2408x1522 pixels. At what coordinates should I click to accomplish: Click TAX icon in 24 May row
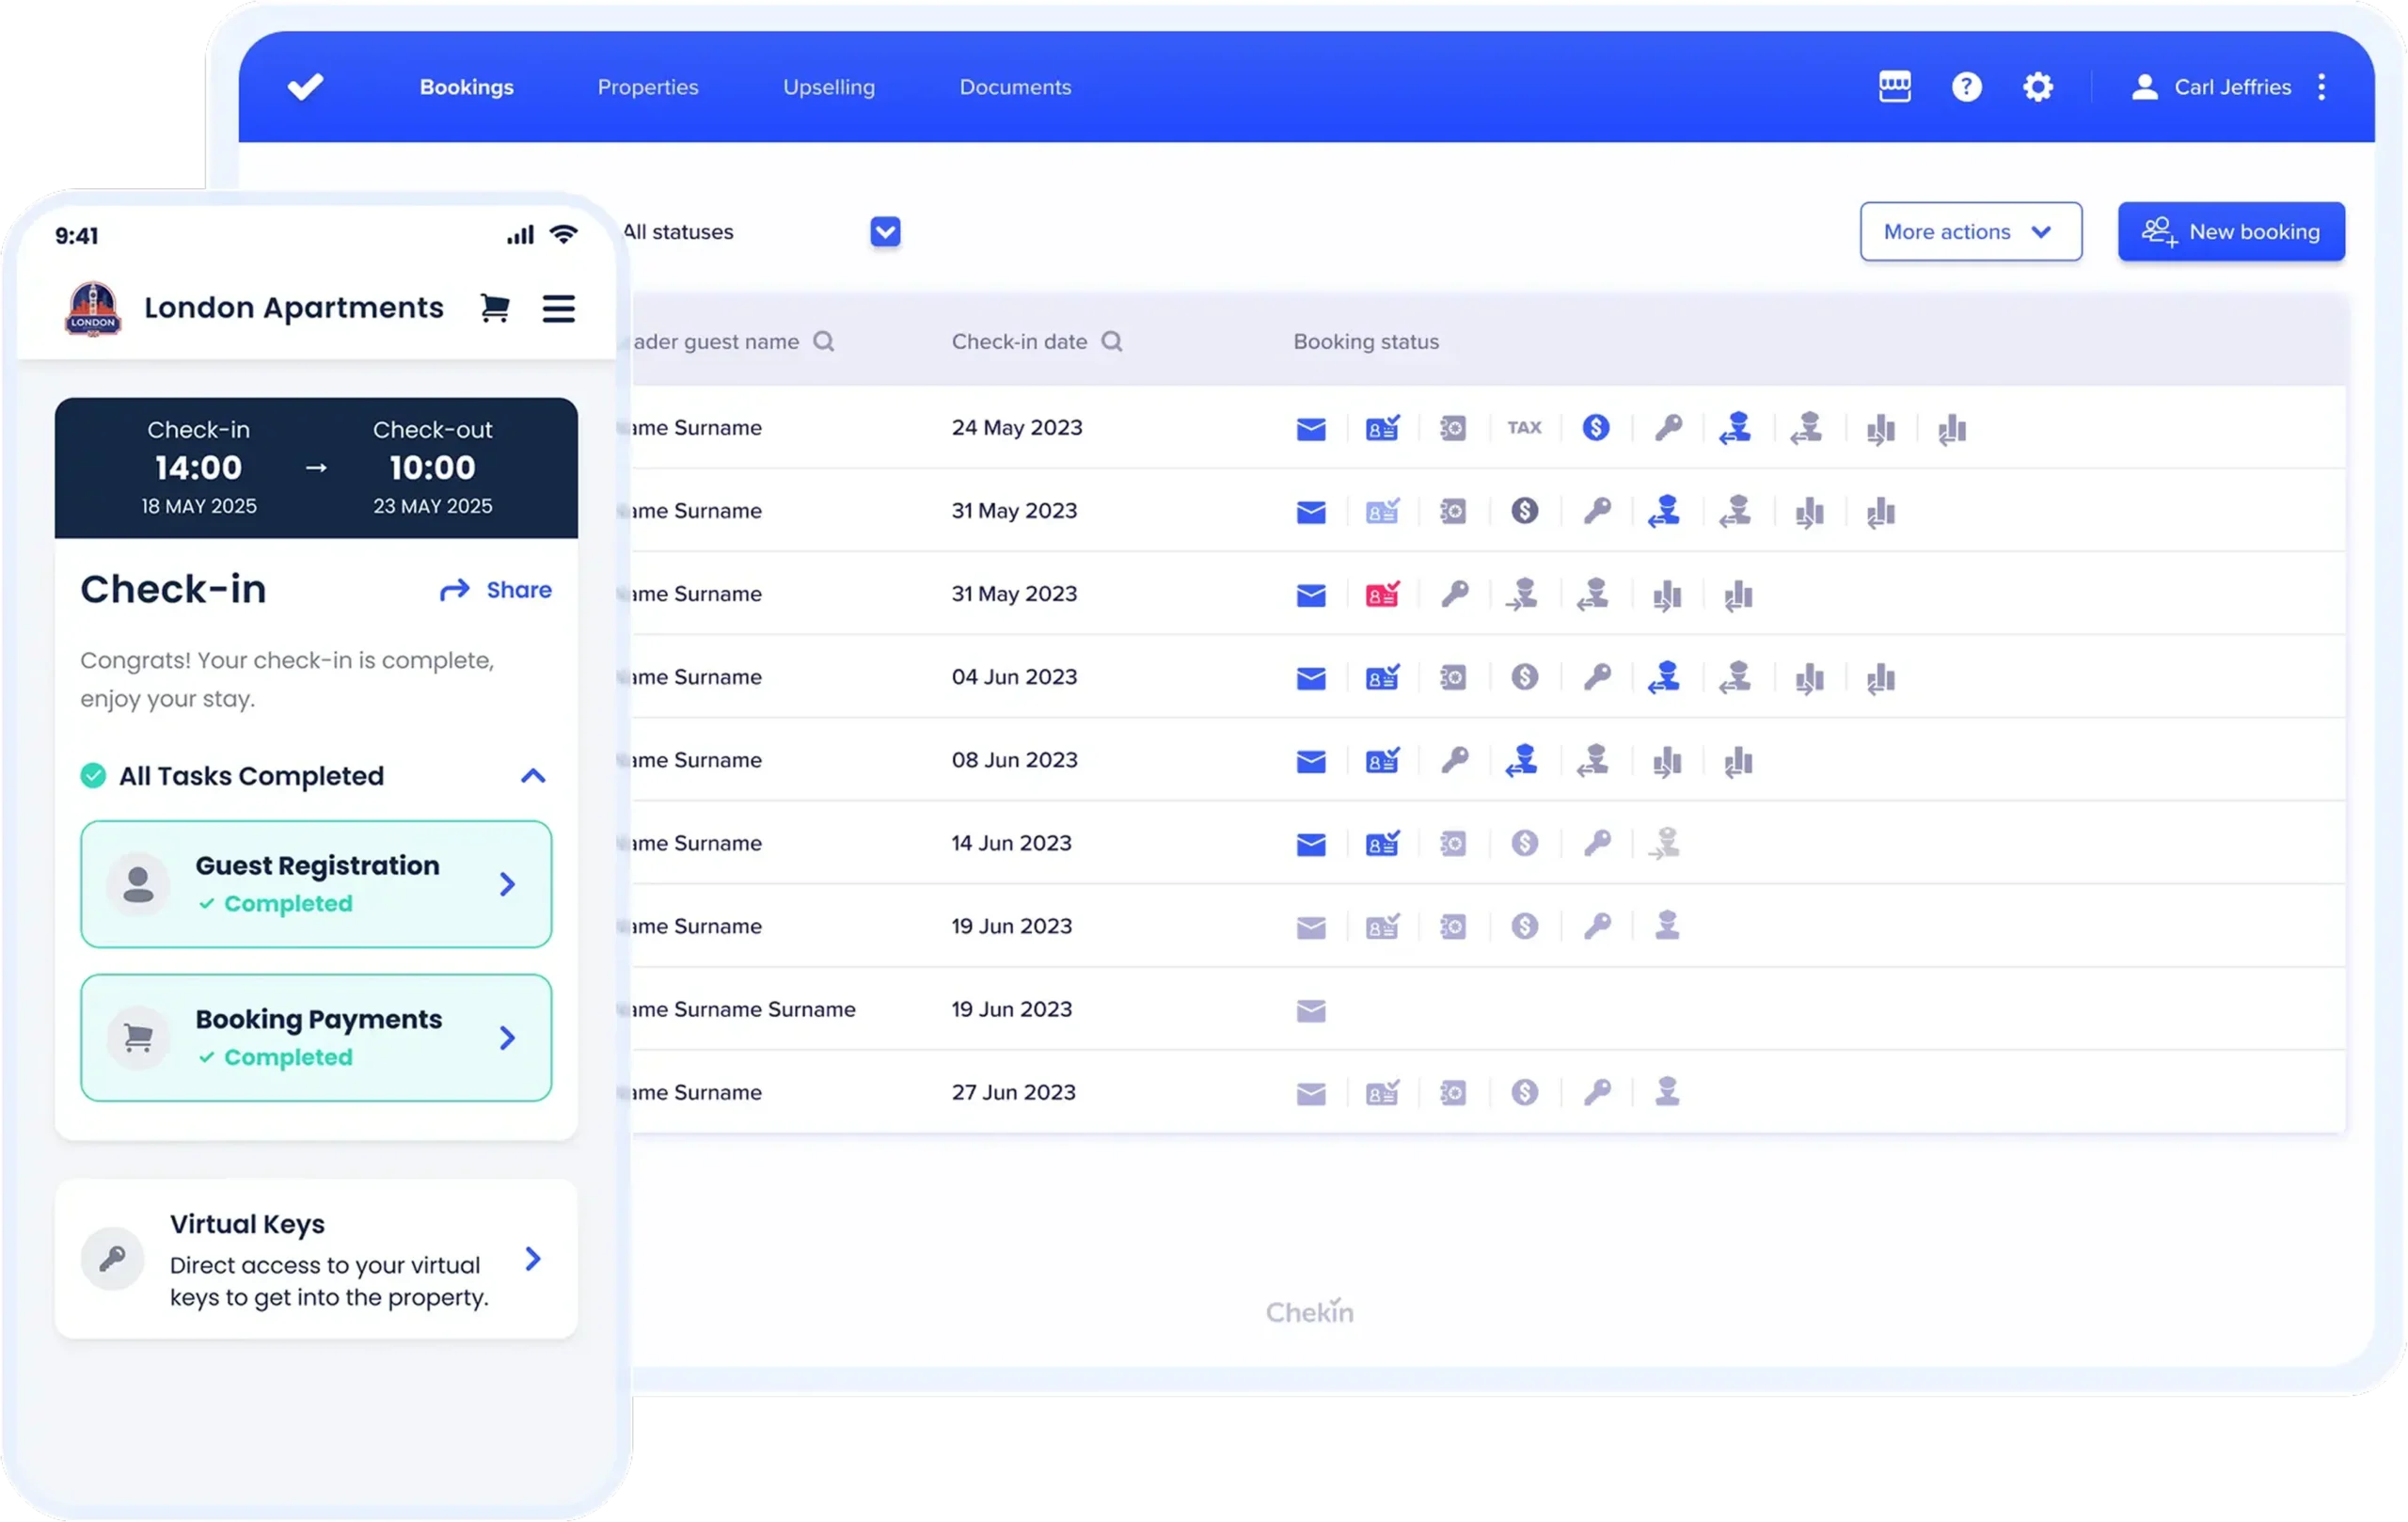tap(1524, 428)
